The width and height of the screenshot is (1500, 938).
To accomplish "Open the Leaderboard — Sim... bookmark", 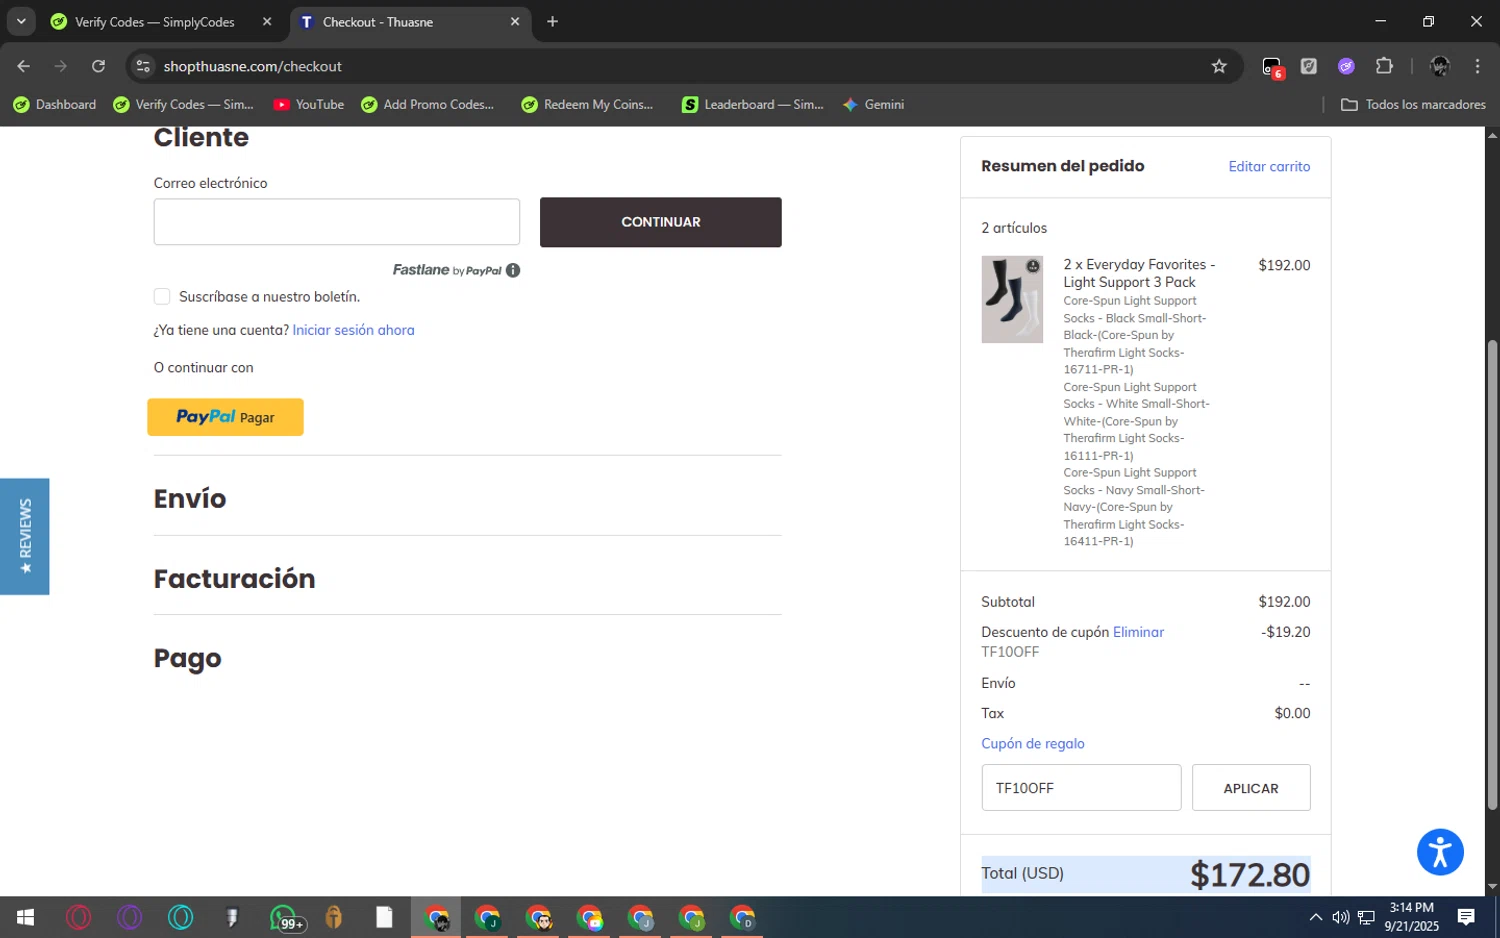I will pyautogui.click(x=753, y=104).
